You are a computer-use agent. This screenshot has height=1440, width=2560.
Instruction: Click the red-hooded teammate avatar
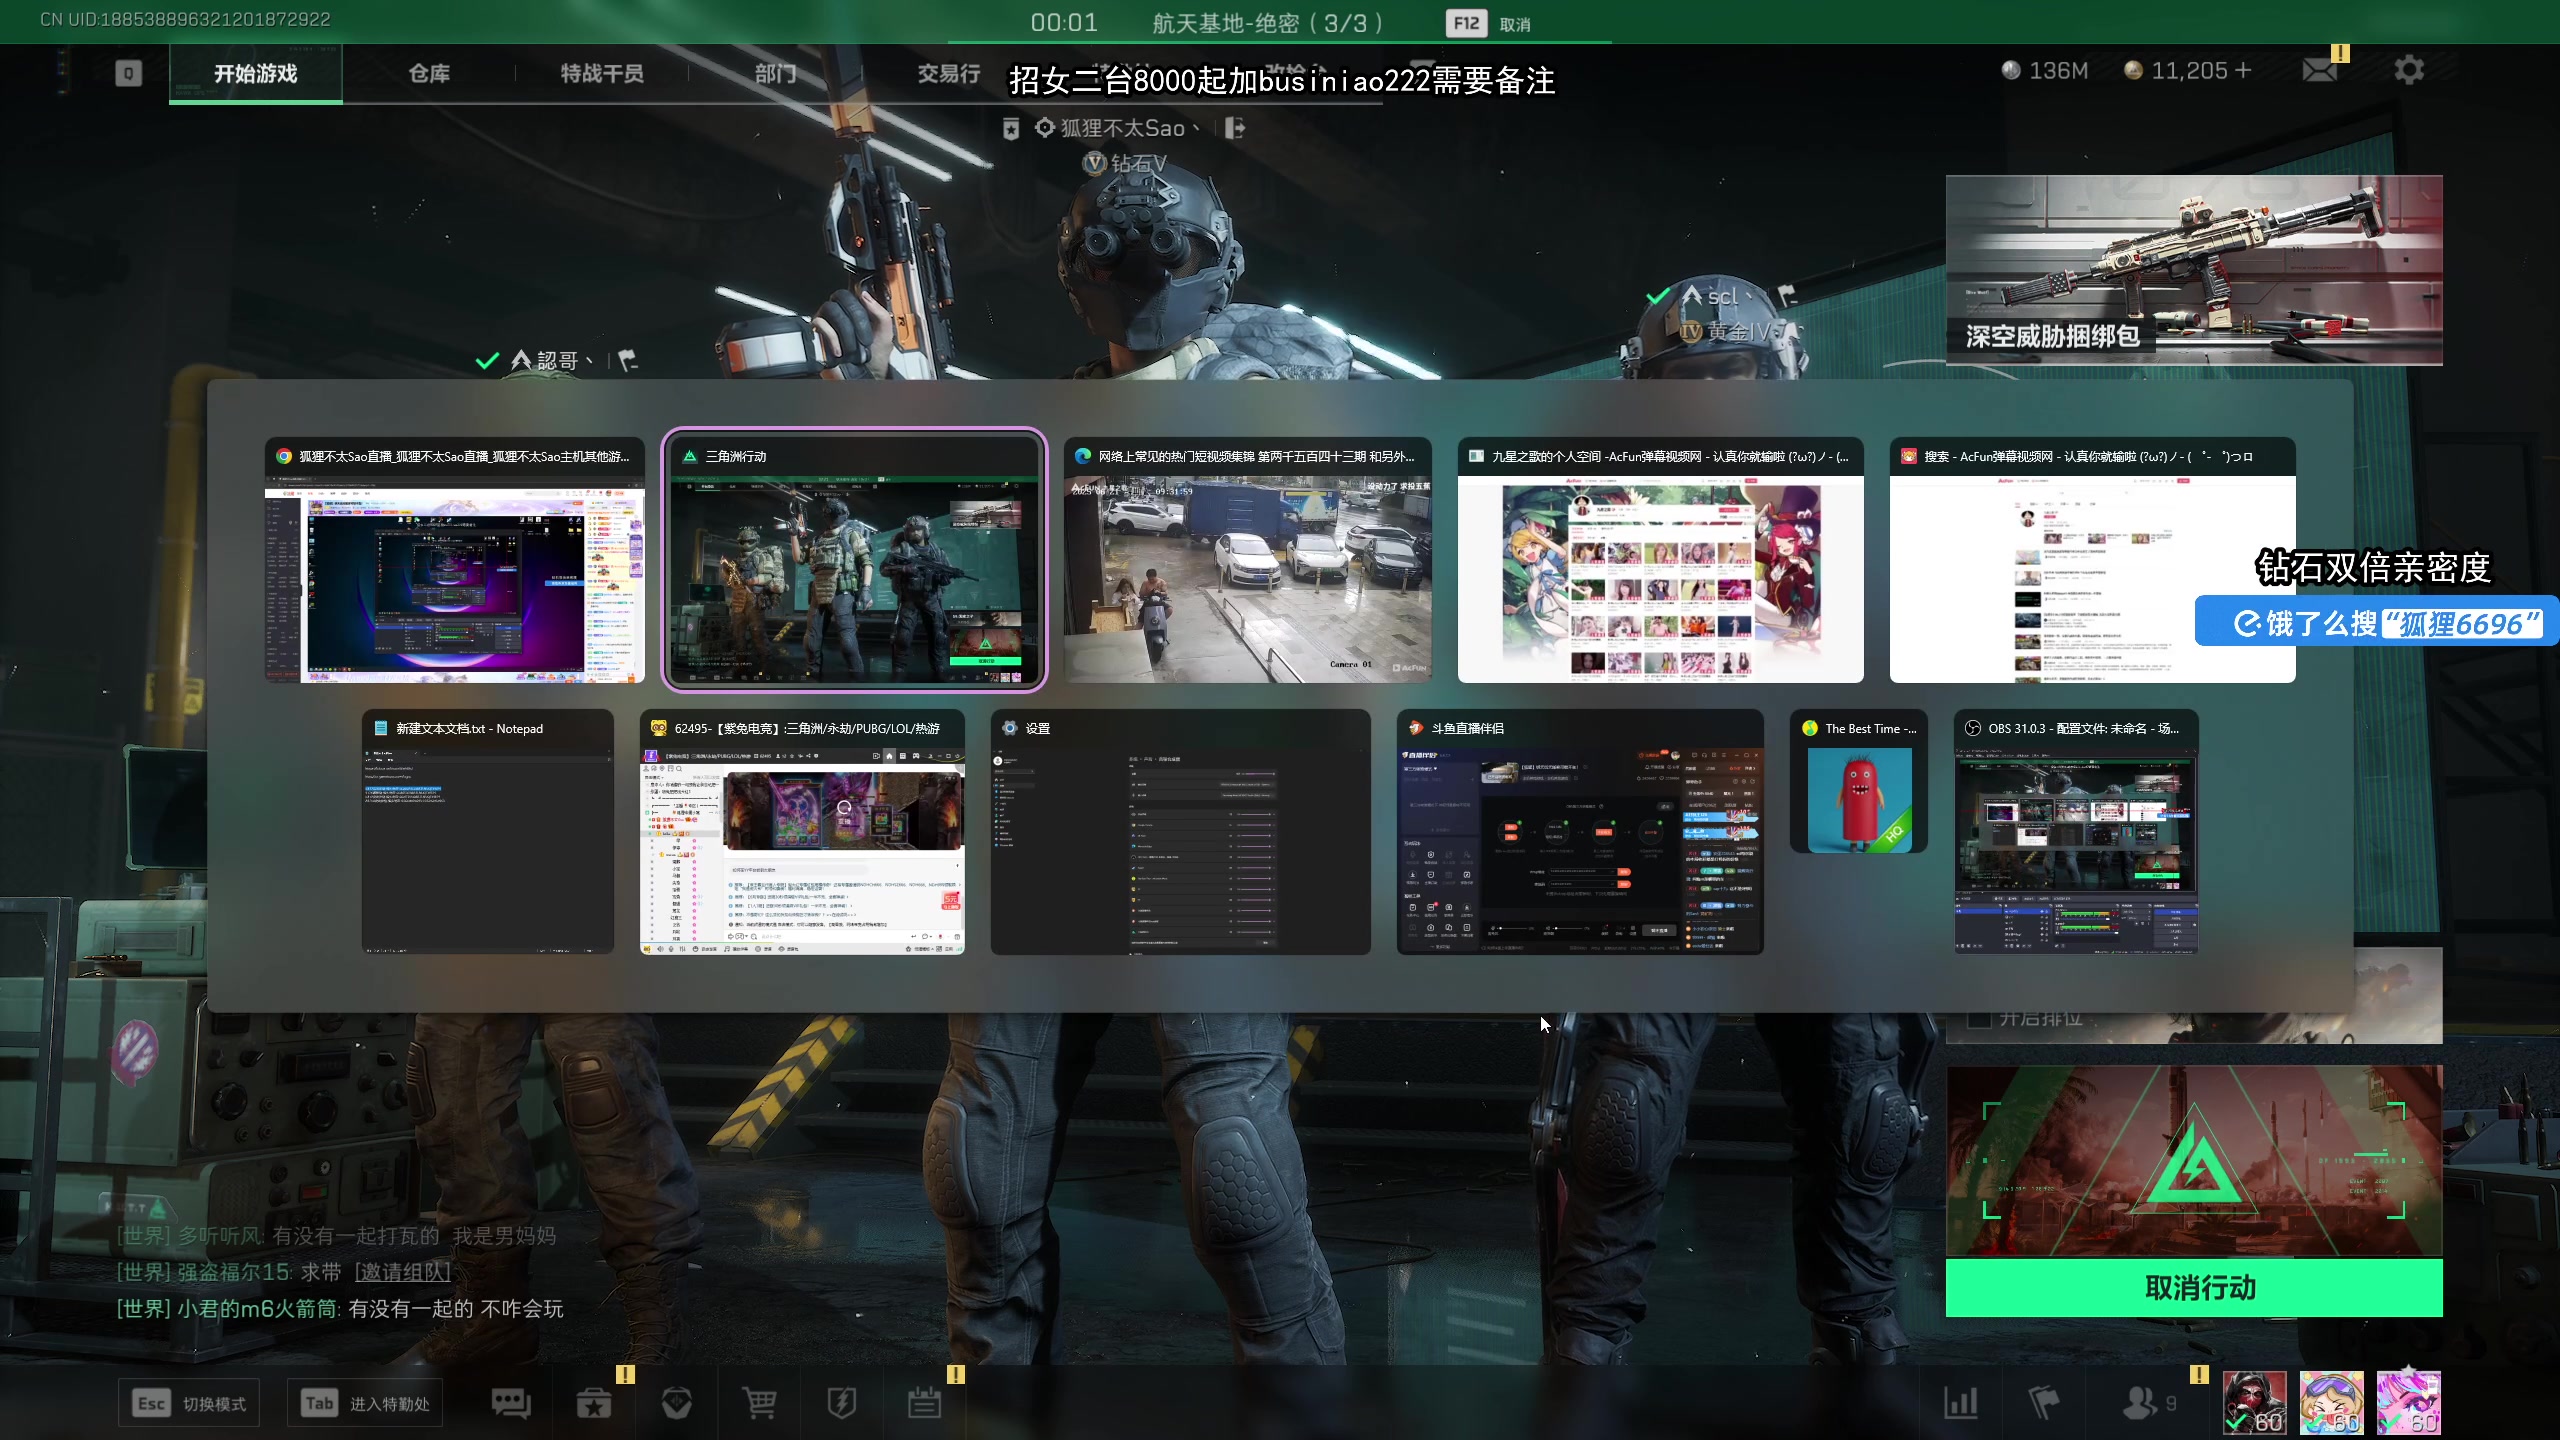pyautogui.click(x=2254, y=1402)
